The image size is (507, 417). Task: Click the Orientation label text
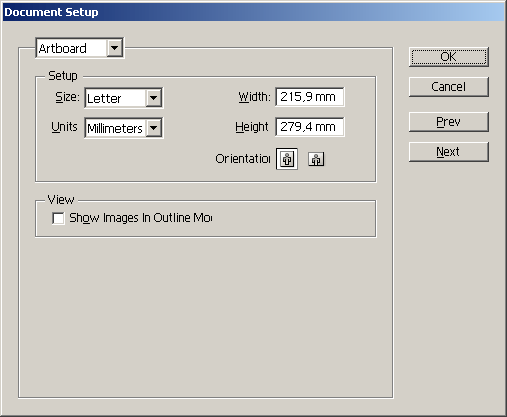tap(243, 159)
